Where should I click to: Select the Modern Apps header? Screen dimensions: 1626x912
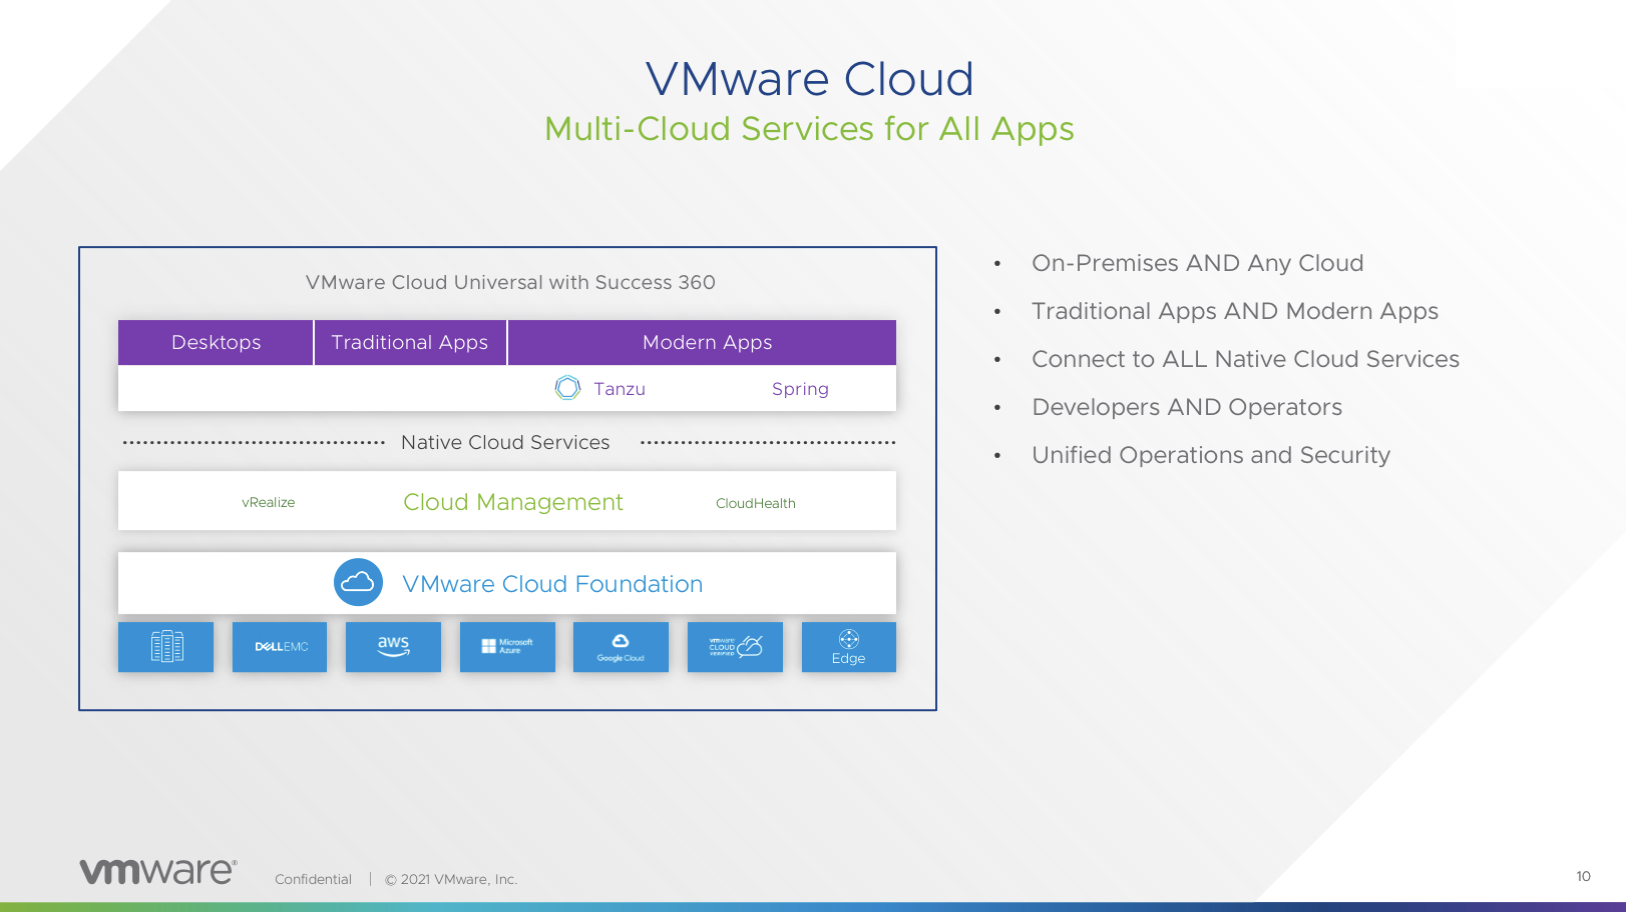coord(706,342)
